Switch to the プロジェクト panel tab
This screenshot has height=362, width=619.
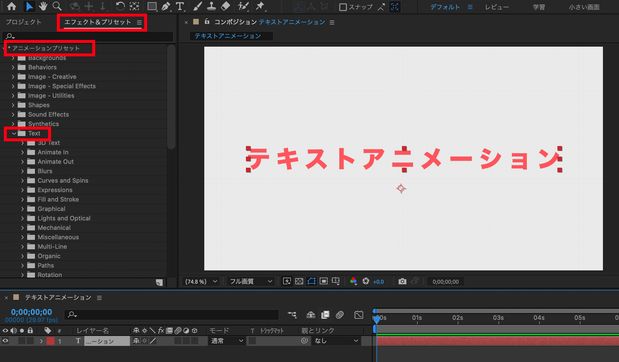click(23, 22)
